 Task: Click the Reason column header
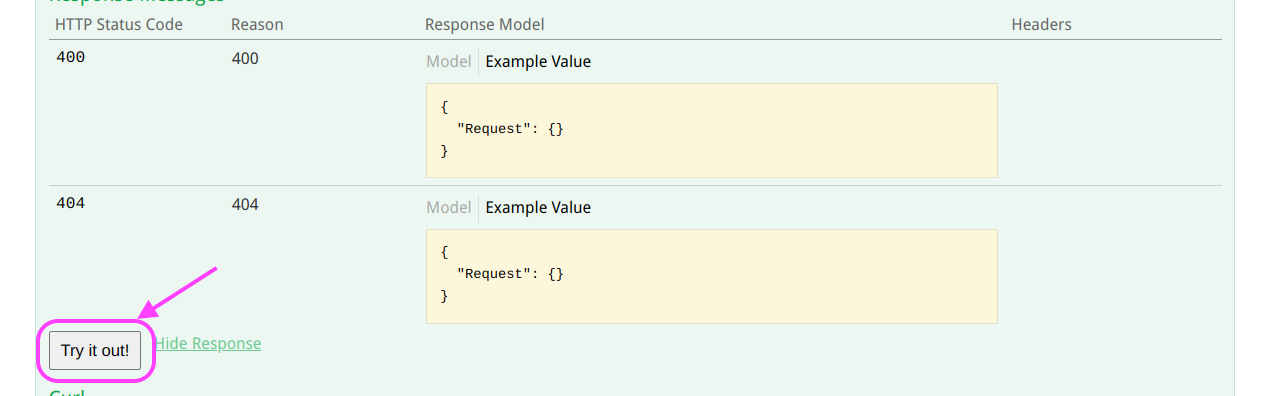coord(257,24)
